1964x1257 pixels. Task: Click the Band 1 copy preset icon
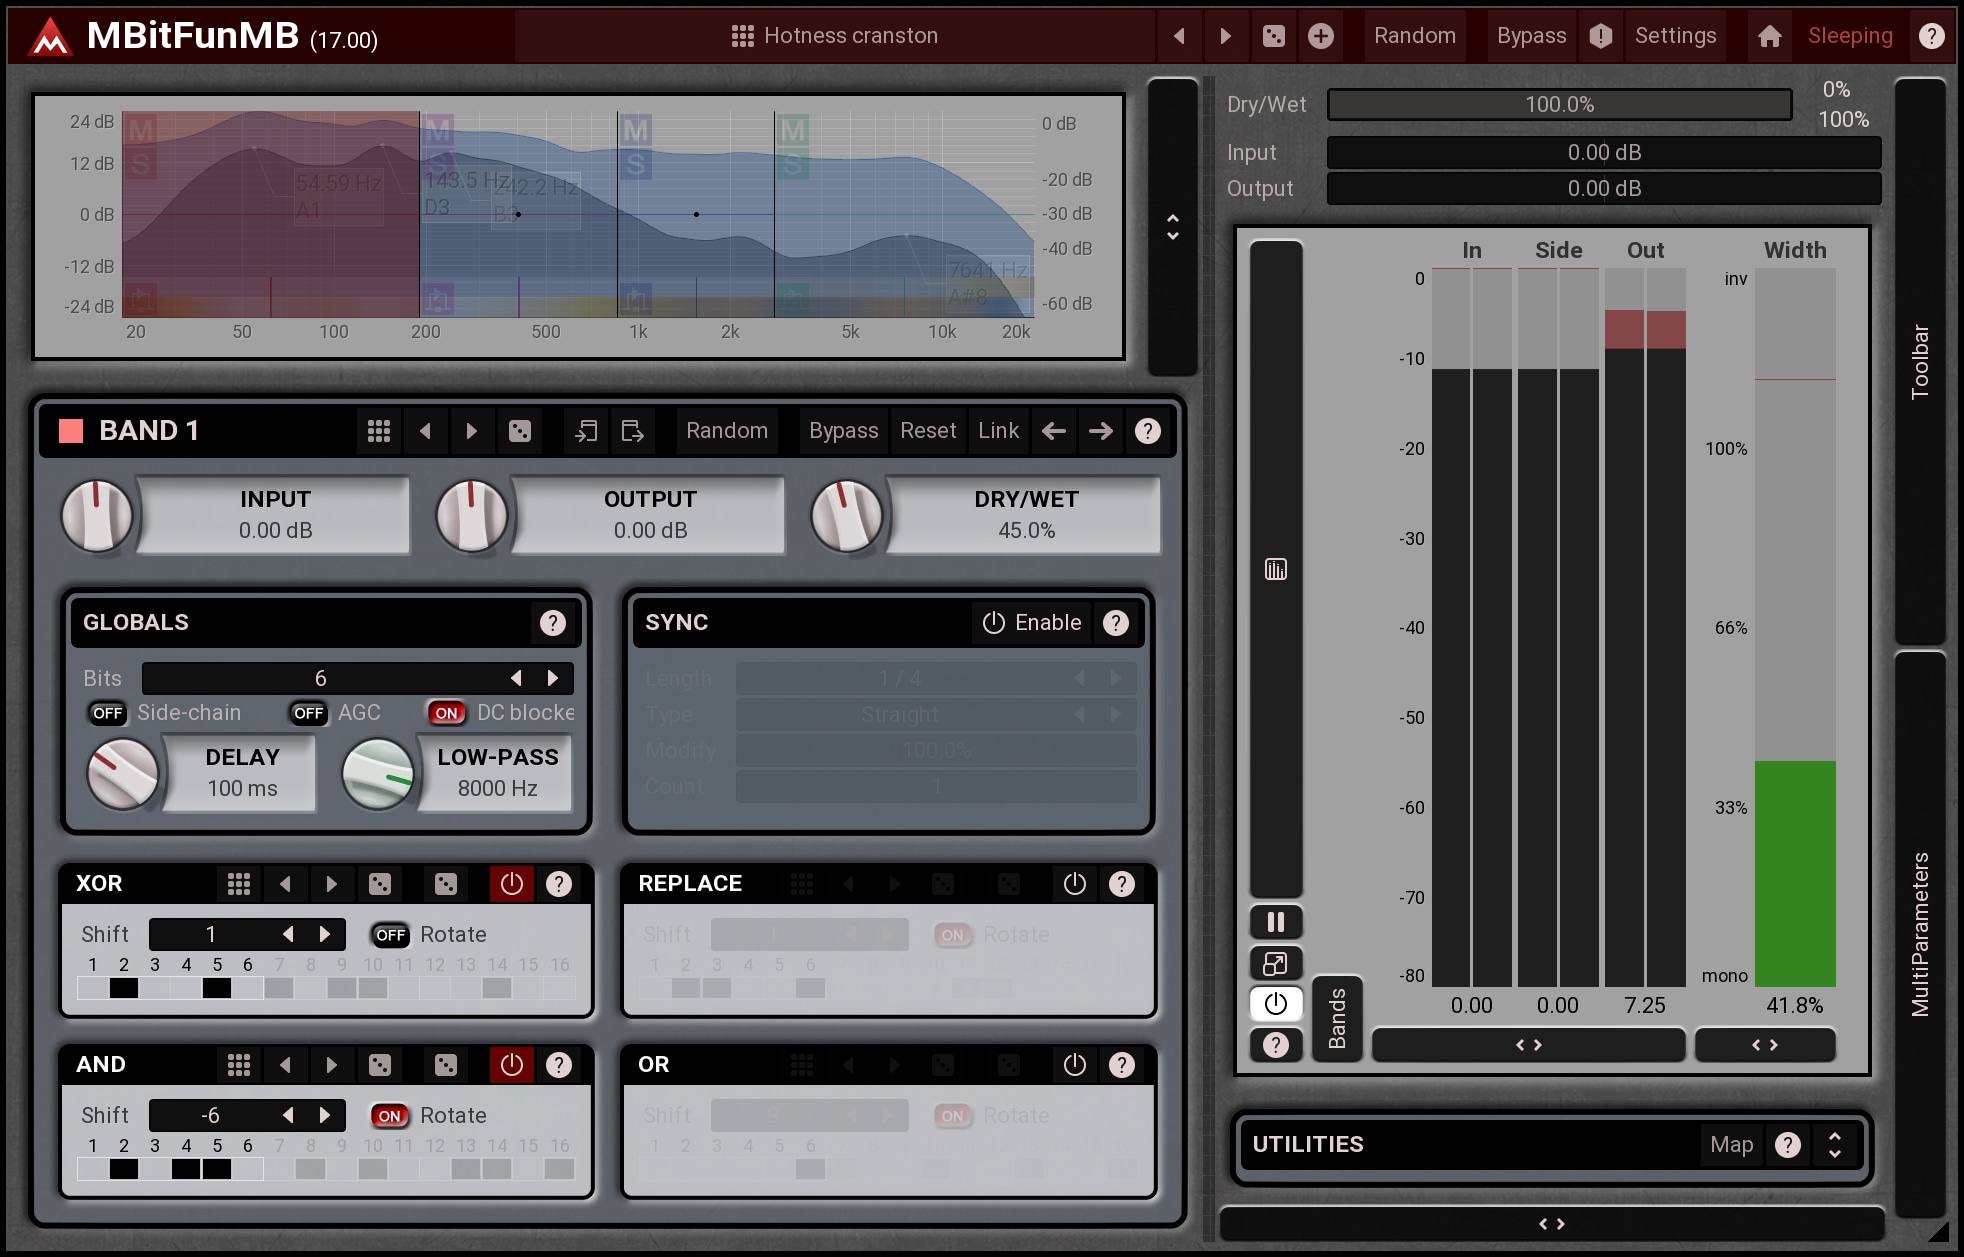(586, 431)
